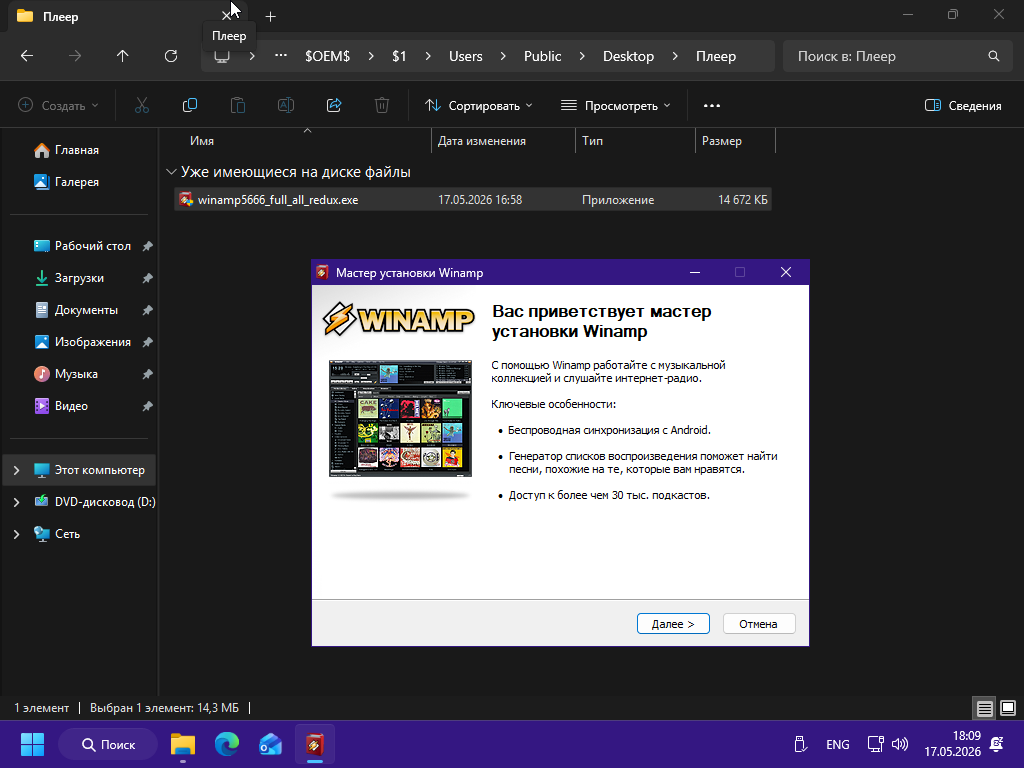Click the Share icon in toolbar
Image resolution: width=1024 pixels, height=768 pixels.
[x=334, y=105]
